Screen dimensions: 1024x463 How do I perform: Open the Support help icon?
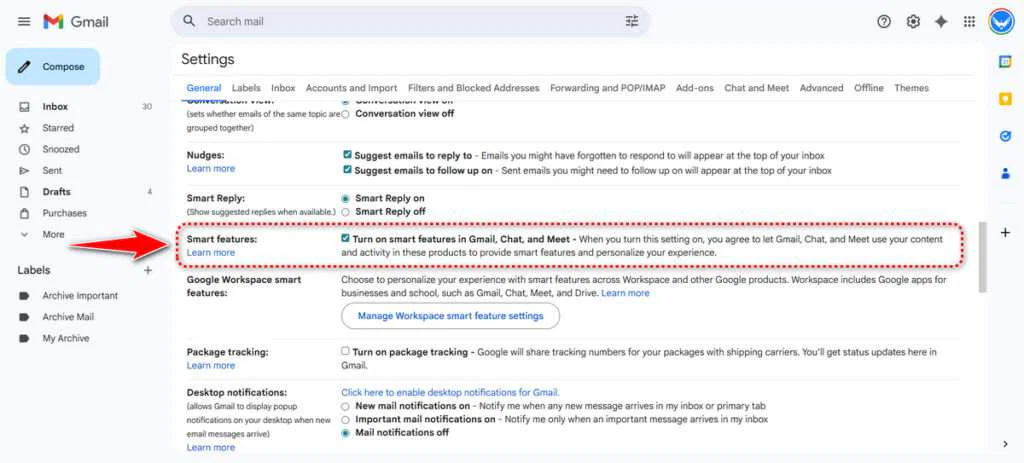pyautogui.click(x=884, y=22)
